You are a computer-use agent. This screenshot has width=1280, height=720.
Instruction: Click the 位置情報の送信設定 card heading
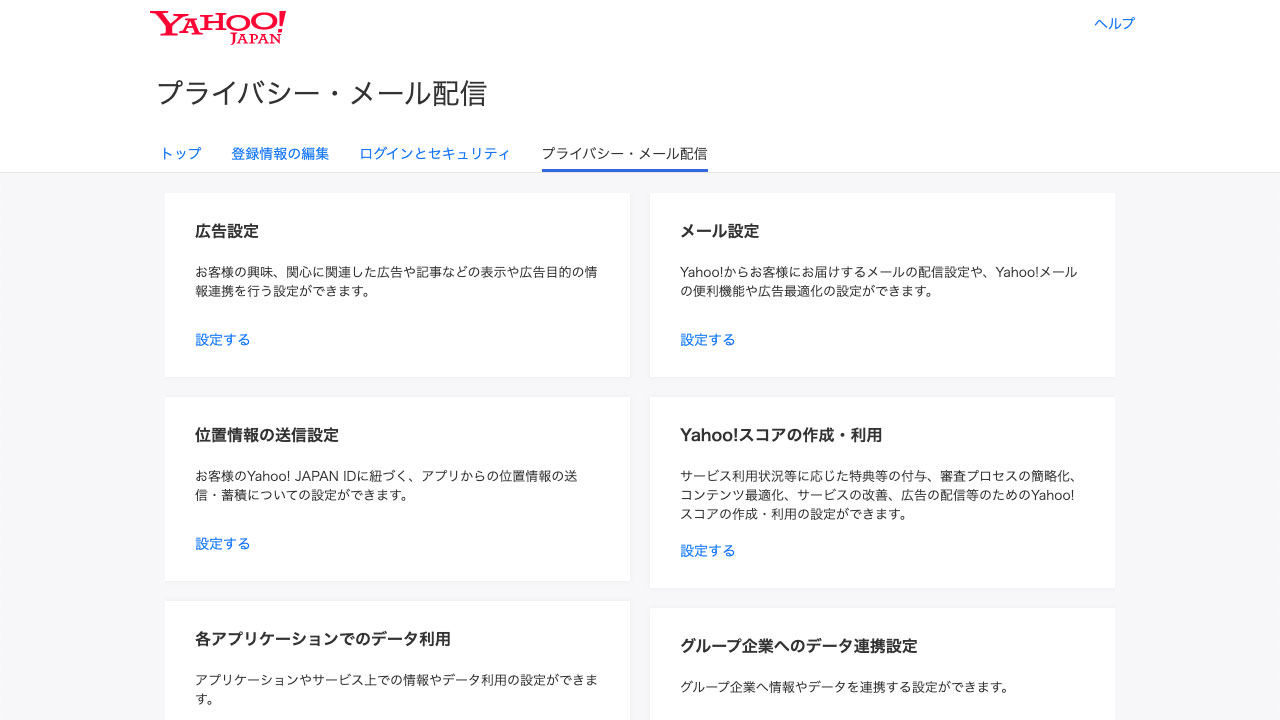pos(267,435)
